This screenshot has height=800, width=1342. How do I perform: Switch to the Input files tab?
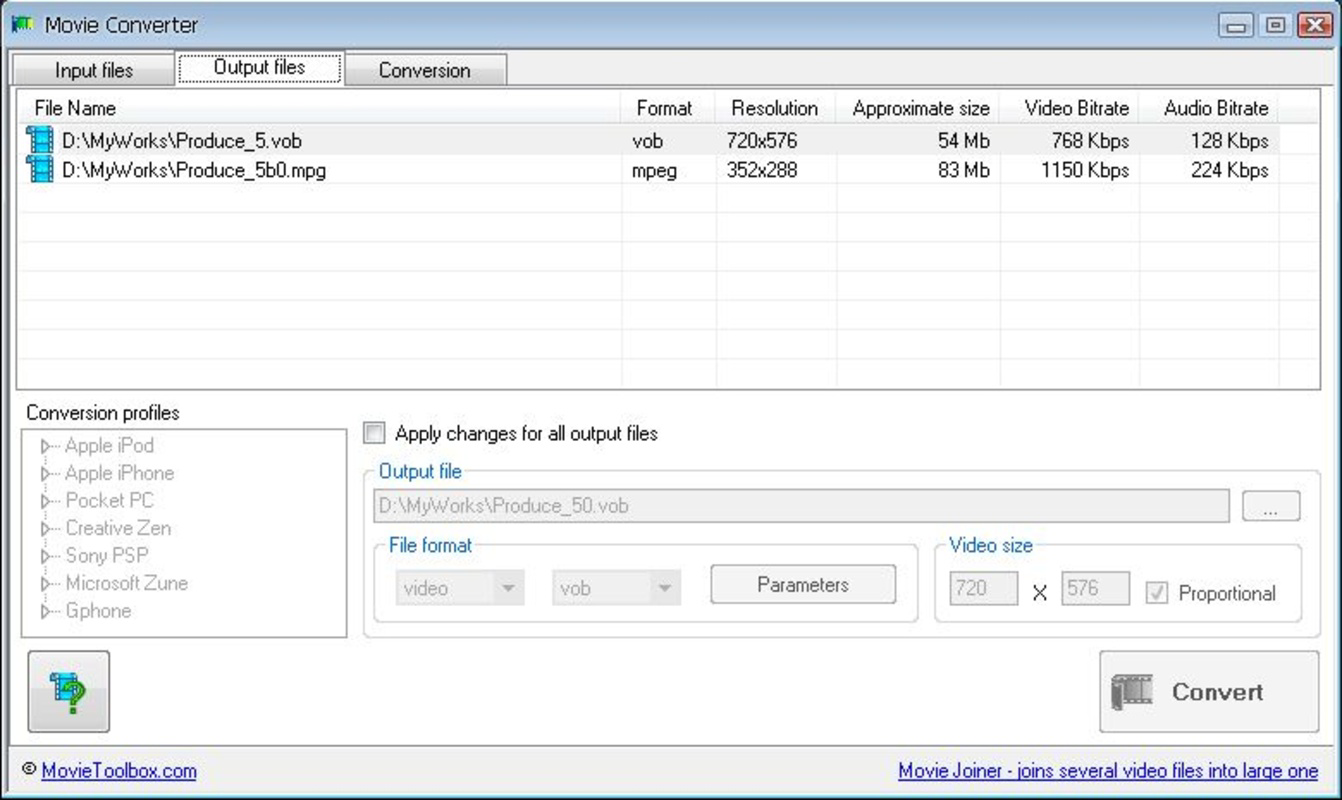pyautogui.click(x=94, y=70)
